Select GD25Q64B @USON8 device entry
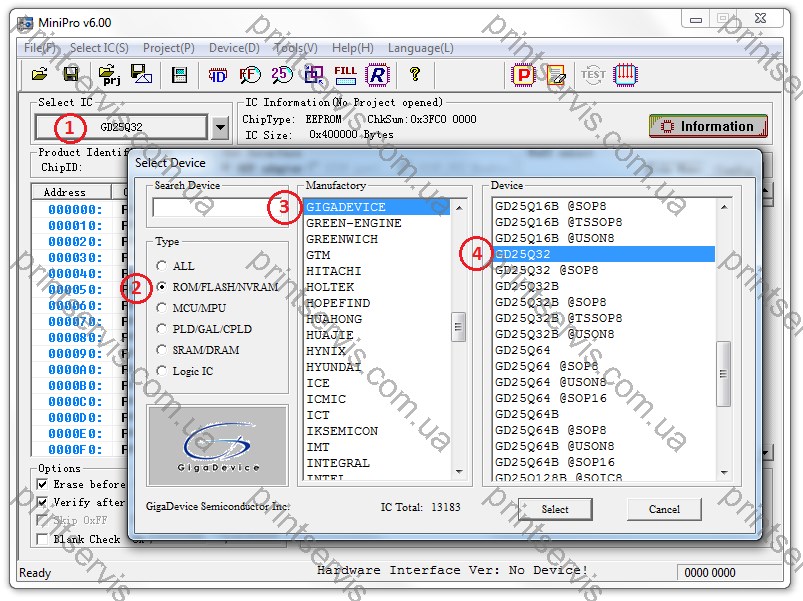 [x=604, y=446]
